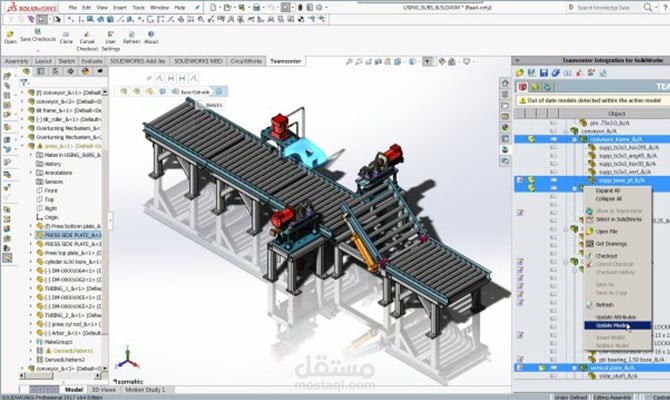Expand the Mates in USING_SUBS folder
The image size is (670, 400).
coord(31,155)
